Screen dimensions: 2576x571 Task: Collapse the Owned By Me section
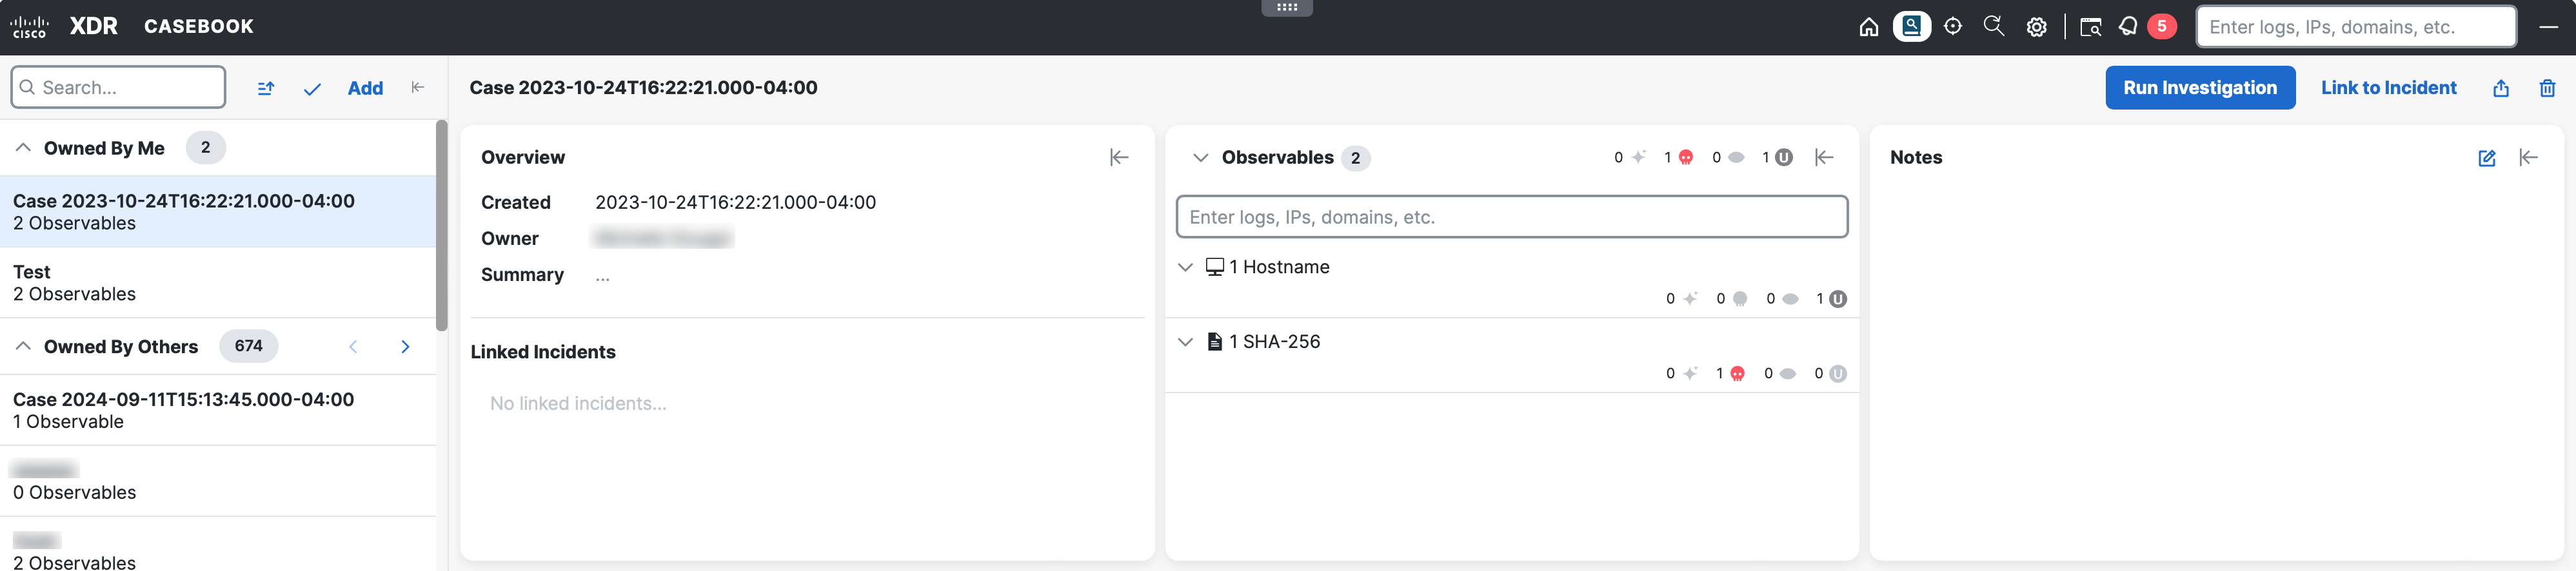click(x=23, y=148)
